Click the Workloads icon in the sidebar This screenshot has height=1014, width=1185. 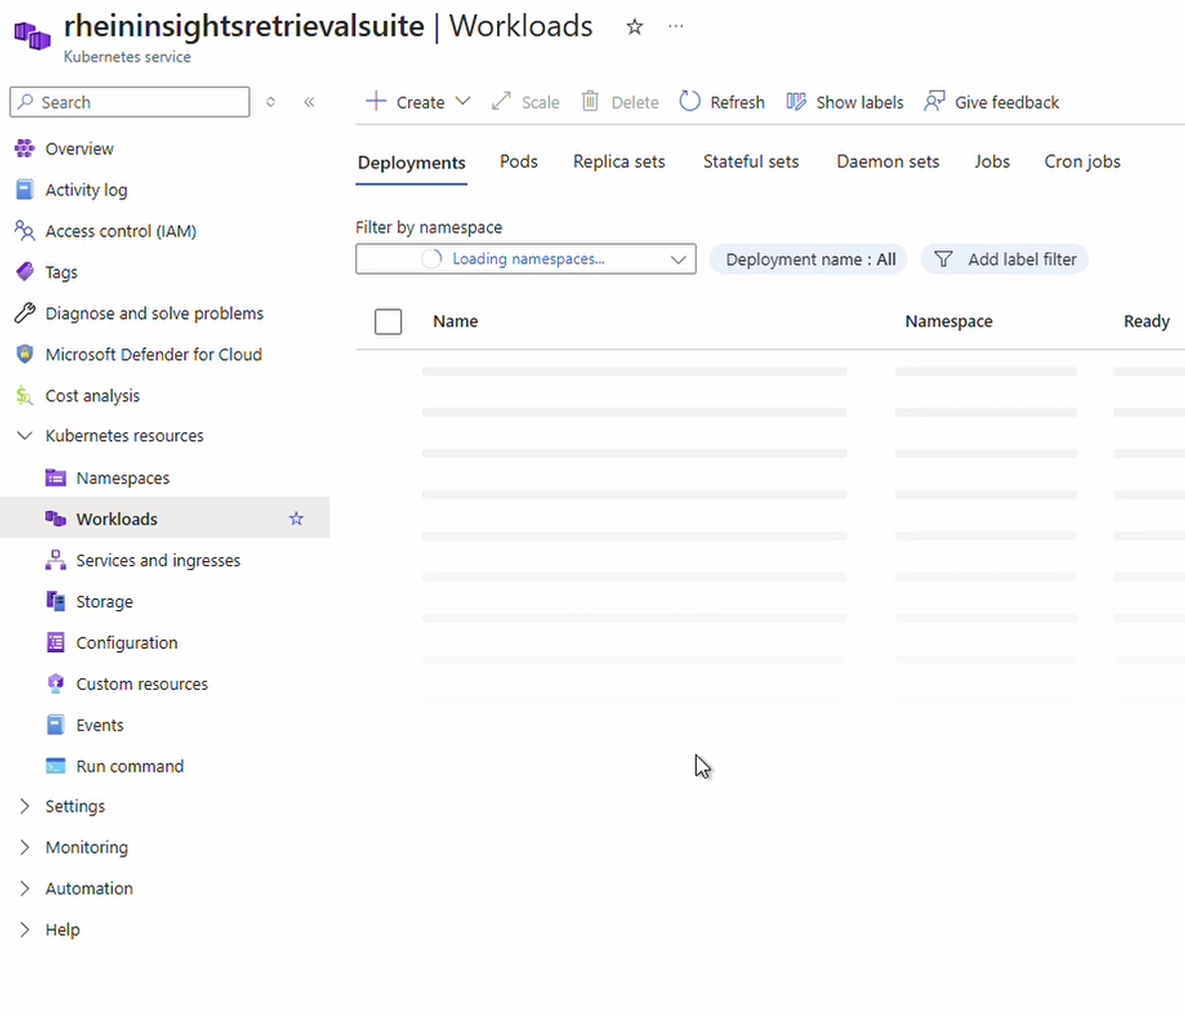56,518
